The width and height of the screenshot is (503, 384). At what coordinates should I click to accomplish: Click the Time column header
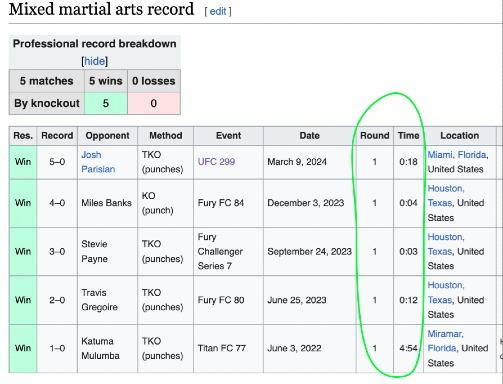(408, 136)
